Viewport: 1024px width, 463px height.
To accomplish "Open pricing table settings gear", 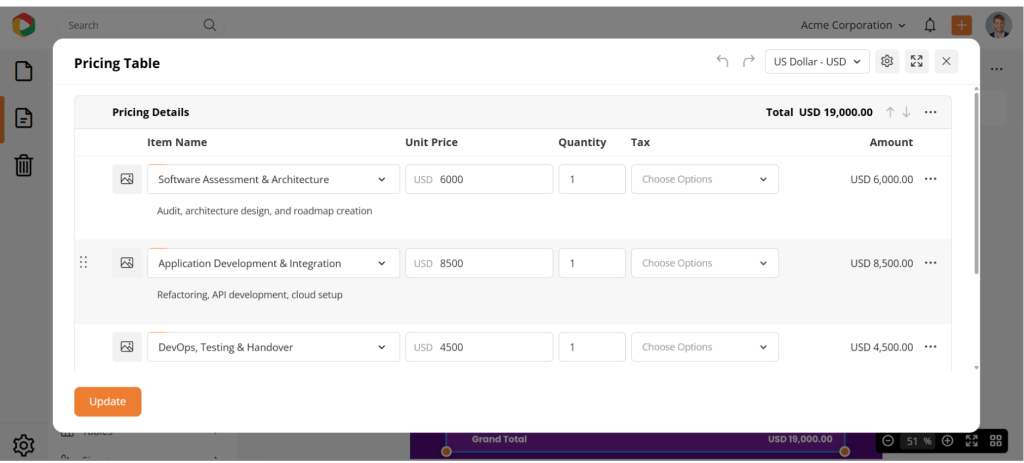I will coord(887,62).
